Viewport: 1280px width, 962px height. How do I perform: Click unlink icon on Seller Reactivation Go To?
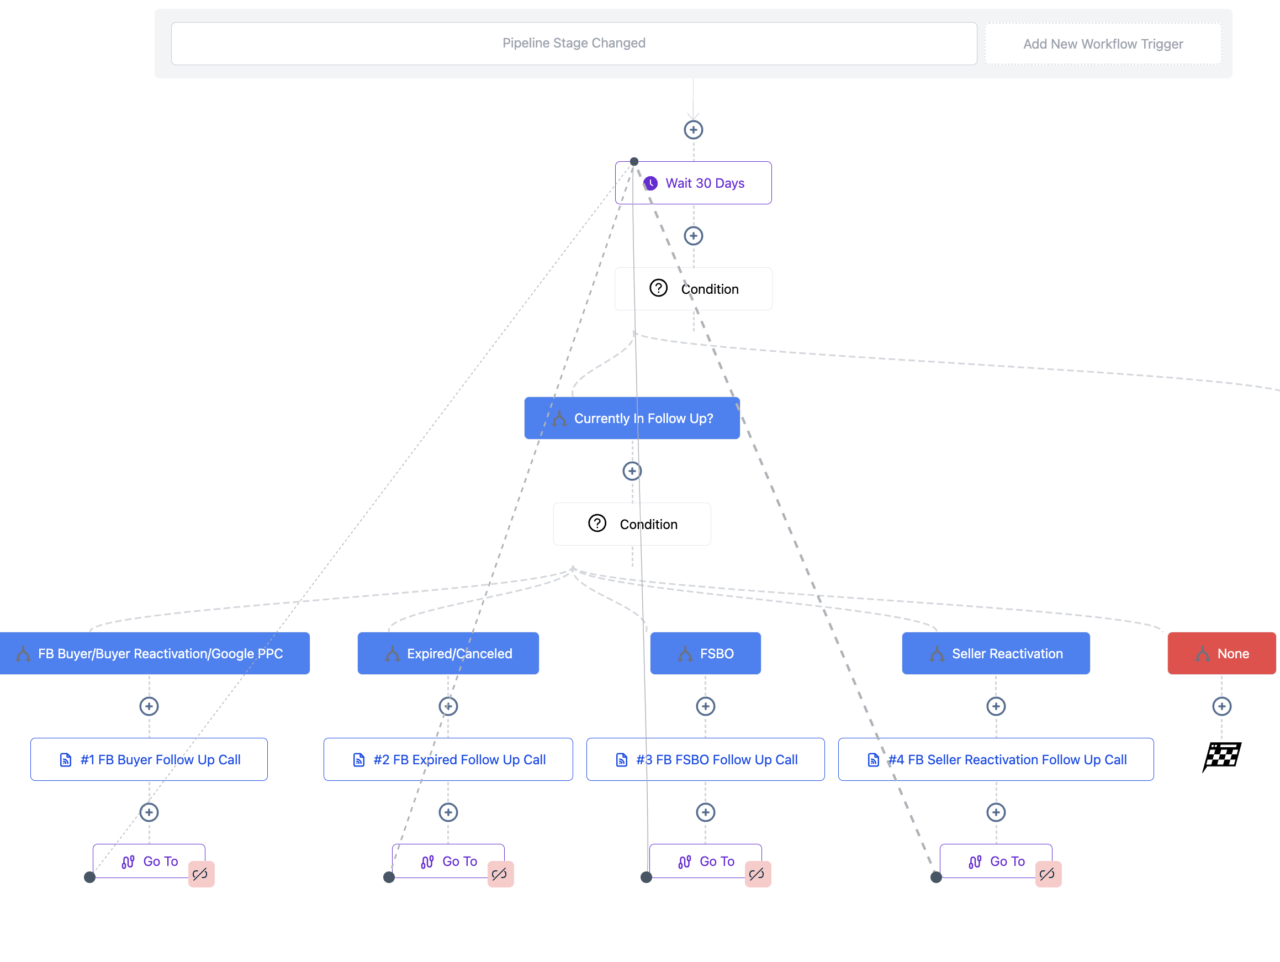[x=1048, y=874]
